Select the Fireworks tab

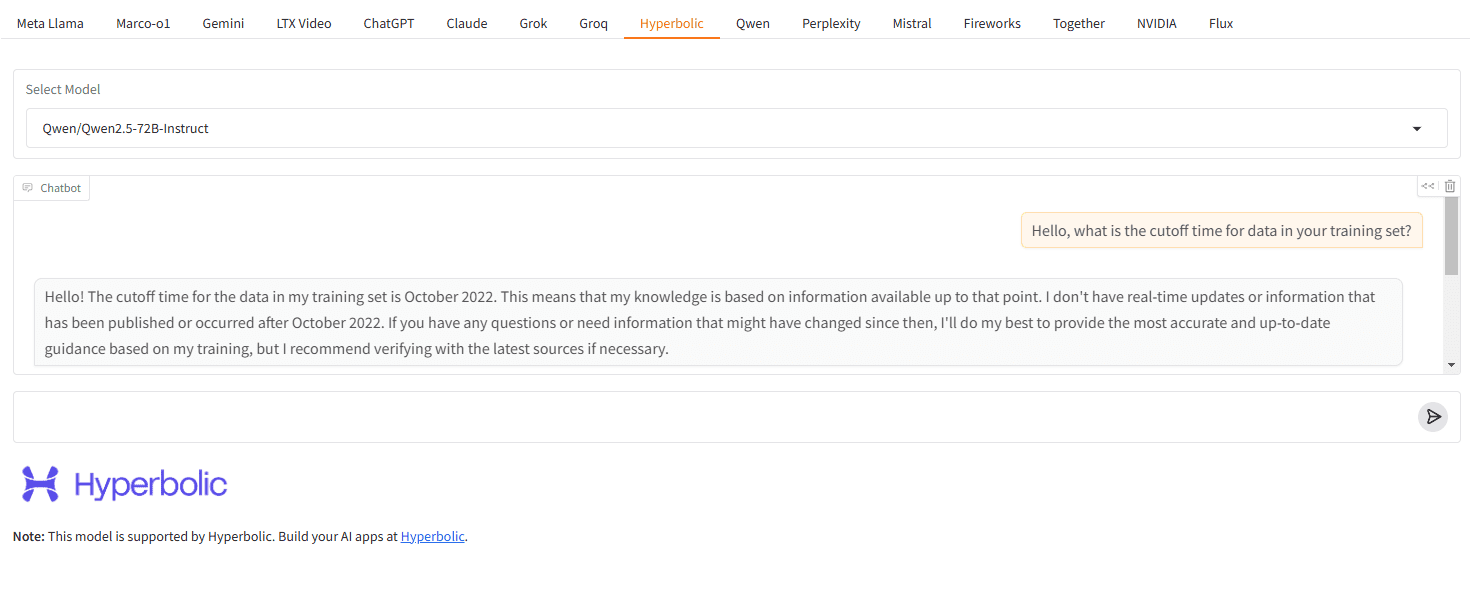[x=992, y=23]
